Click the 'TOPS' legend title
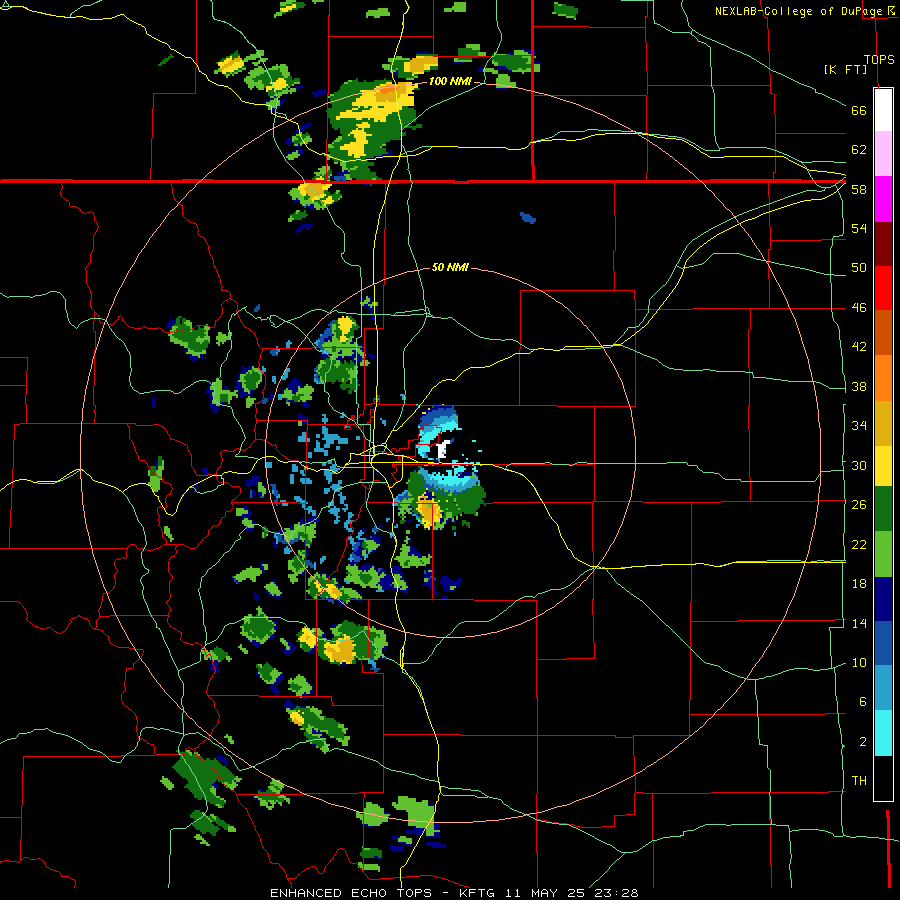The width and height of the screenshot is (900, 900). click(x=879, y=59)
